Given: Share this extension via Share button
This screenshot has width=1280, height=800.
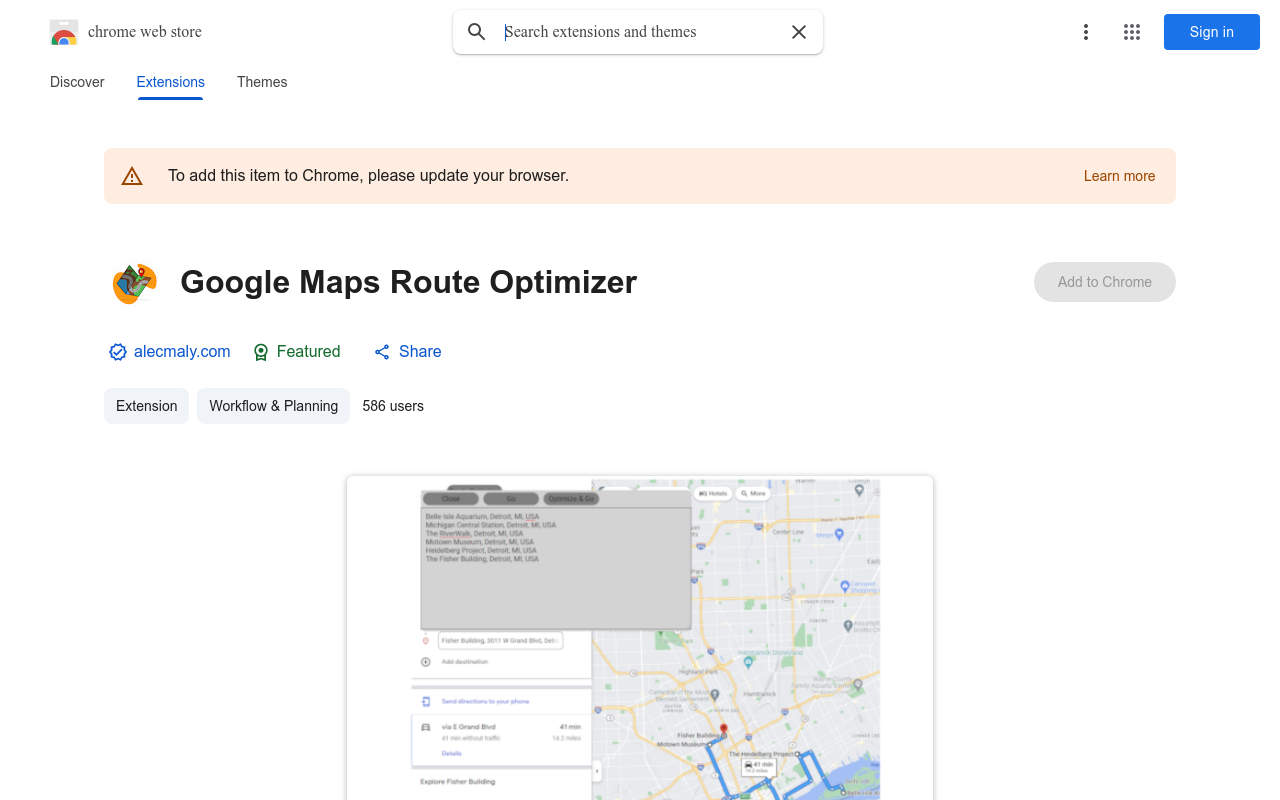Looking at the screenshot, I should click(407, 352).
